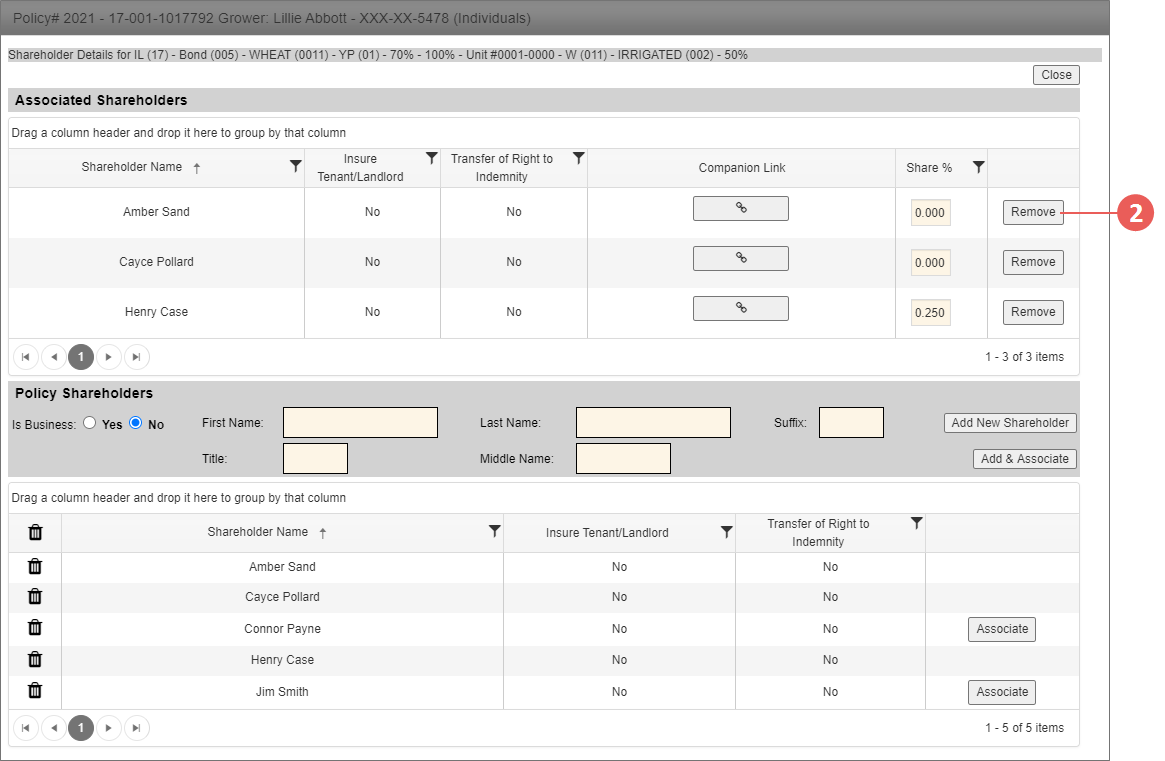Go to previous page of Policy Shareholders grid
The height and width of the screenshot is (761, 1165).
pyautogui.click(x=53, y=728)
